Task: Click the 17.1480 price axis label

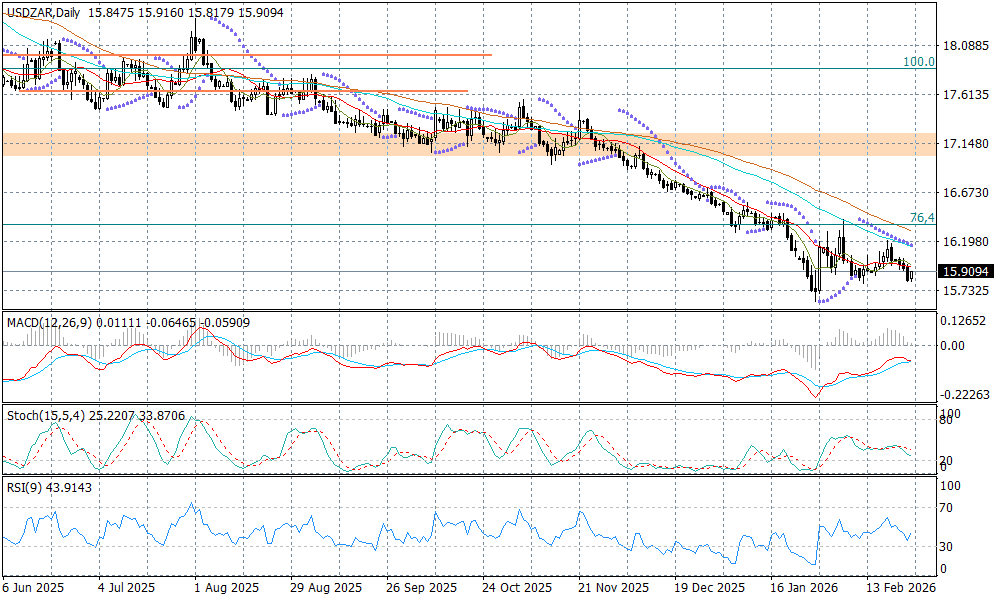Action: [x=966, y=144]
